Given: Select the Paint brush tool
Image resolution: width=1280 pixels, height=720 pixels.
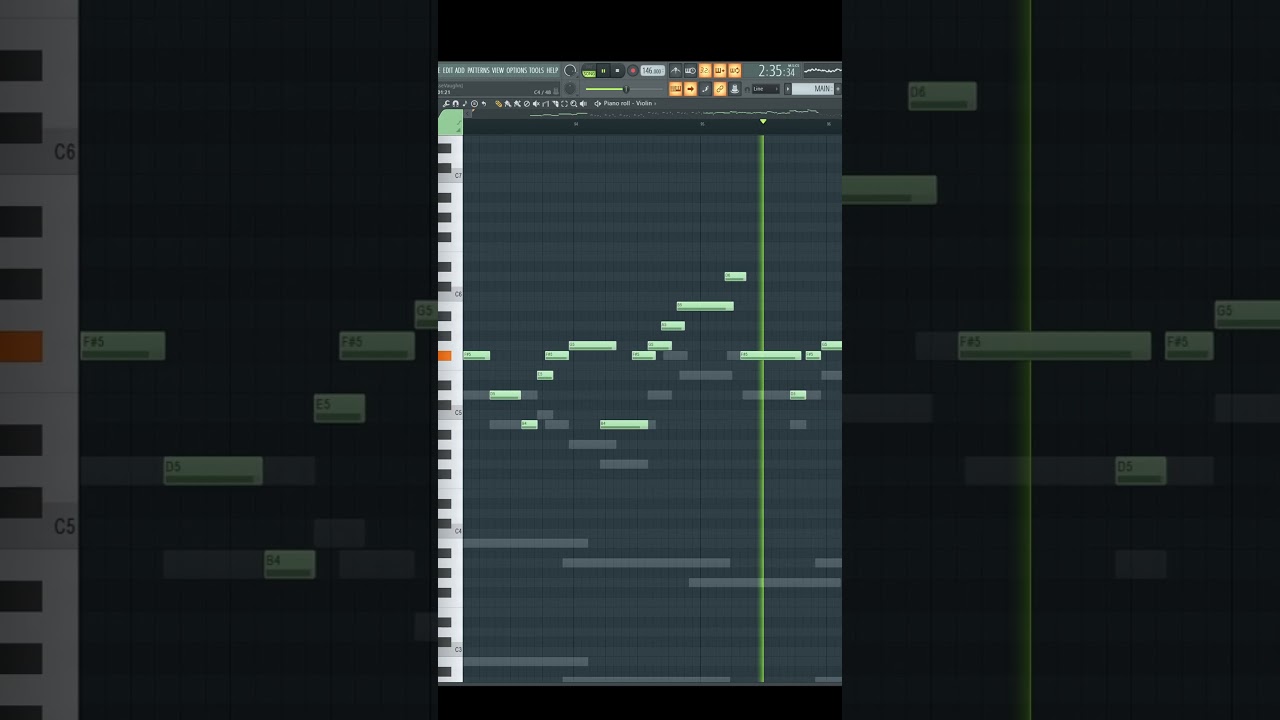Looking at the screenshot, I should (508, 103).
